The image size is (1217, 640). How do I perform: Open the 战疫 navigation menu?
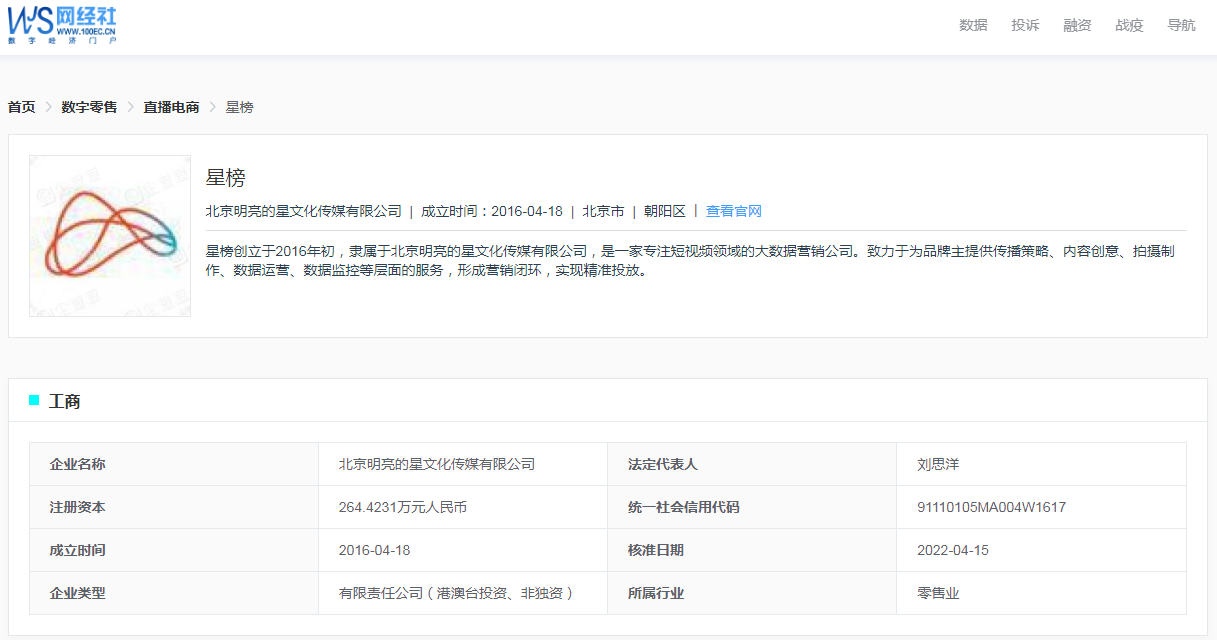[1129, 25]
